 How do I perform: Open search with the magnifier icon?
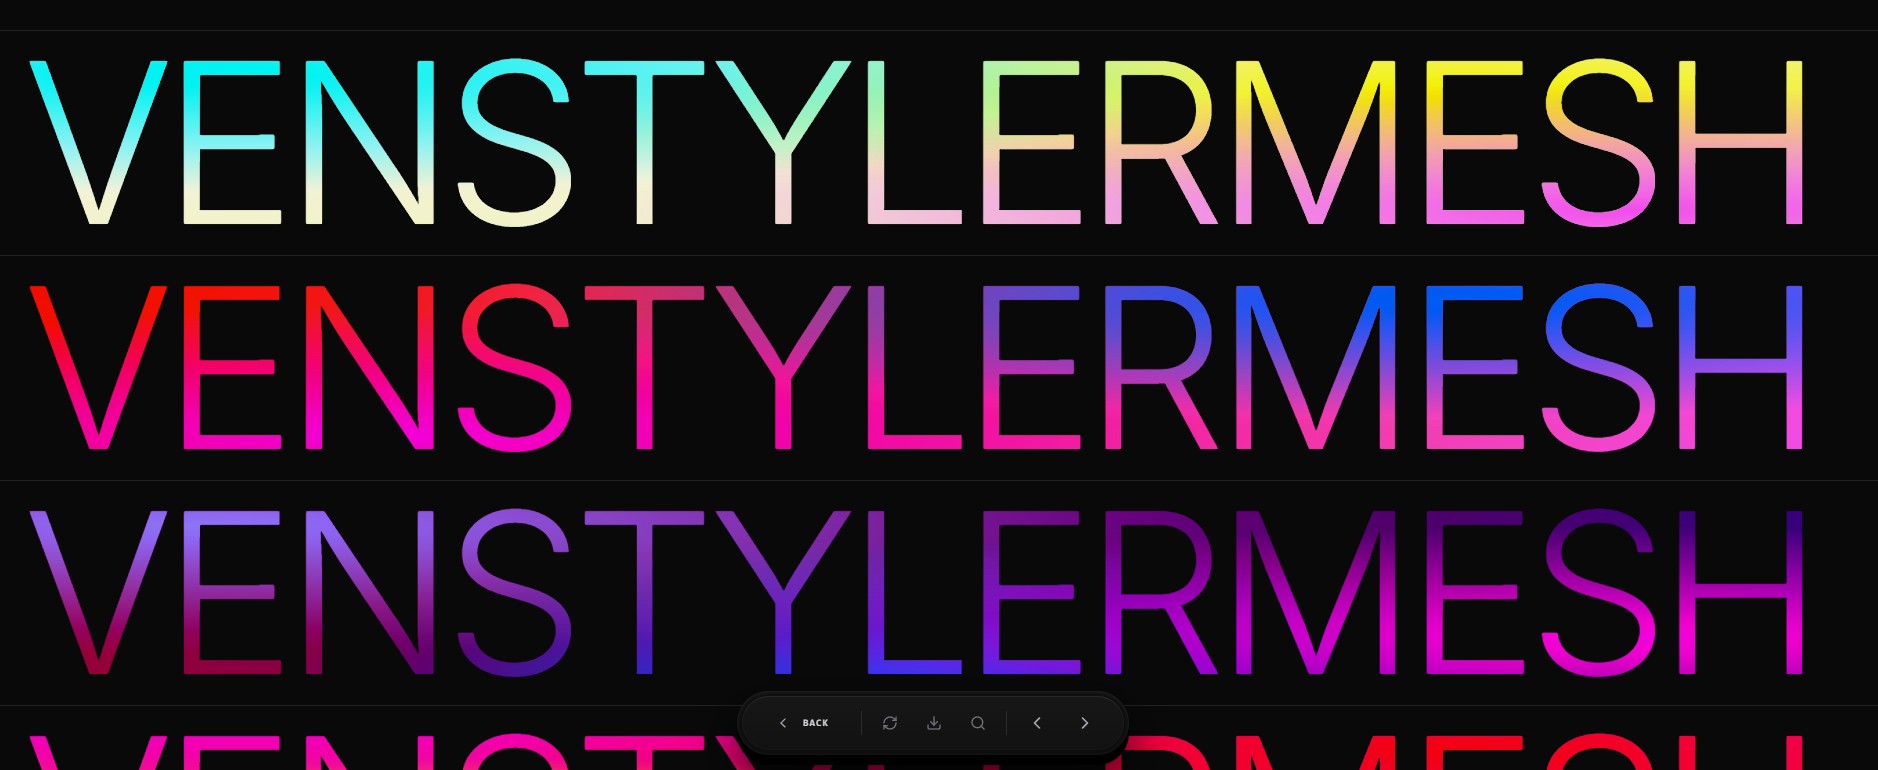pyautogui.click(x=978, y=723)
